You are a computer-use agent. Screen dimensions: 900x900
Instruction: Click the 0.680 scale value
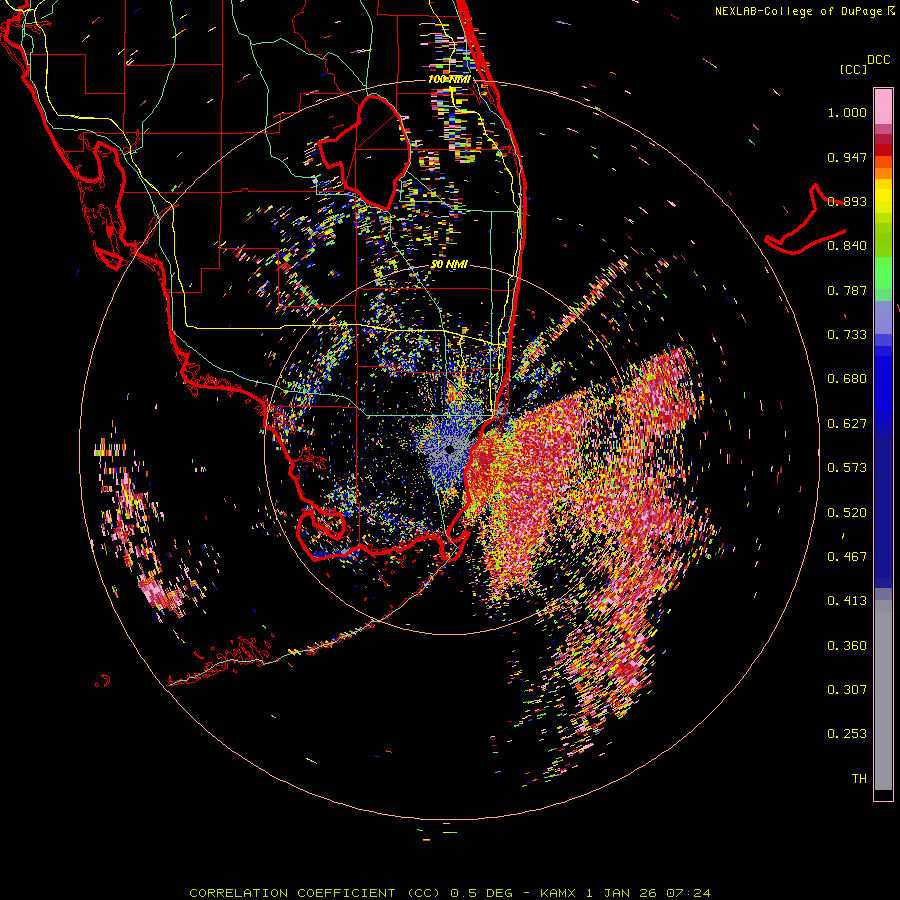847,379
